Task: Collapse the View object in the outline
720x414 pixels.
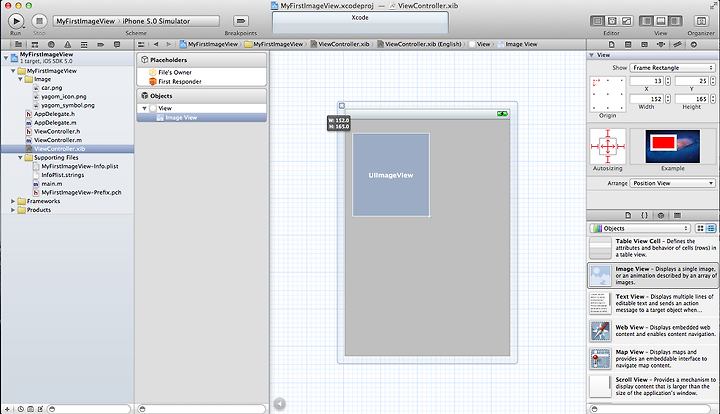Action: coord(144,108)
